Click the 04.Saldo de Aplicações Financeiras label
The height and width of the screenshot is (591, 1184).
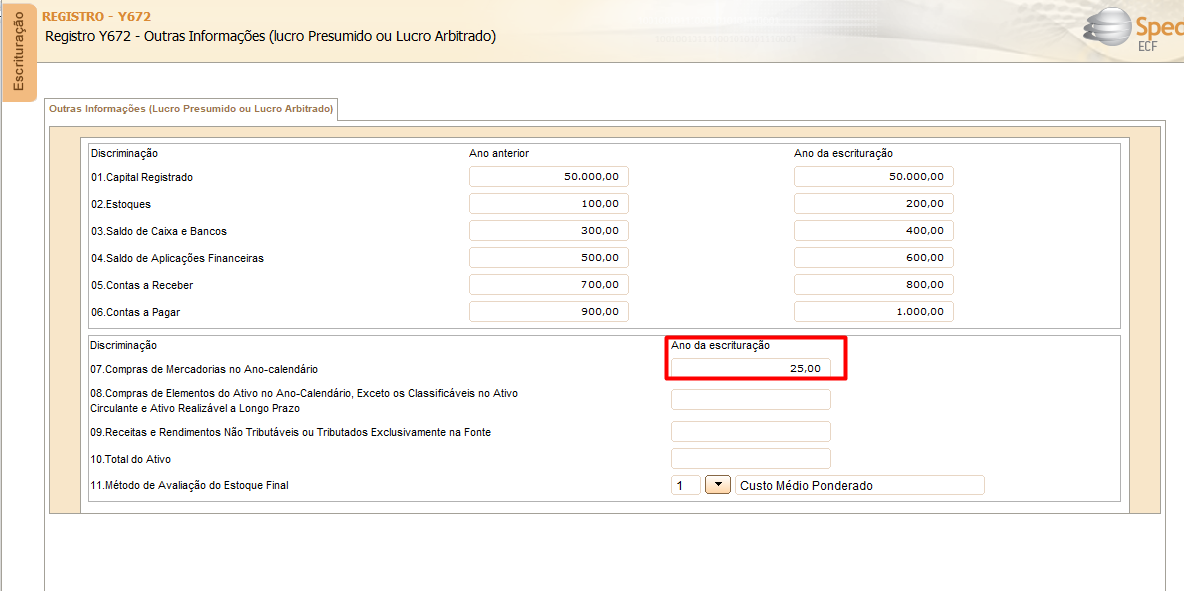click(x=177, y=258)
